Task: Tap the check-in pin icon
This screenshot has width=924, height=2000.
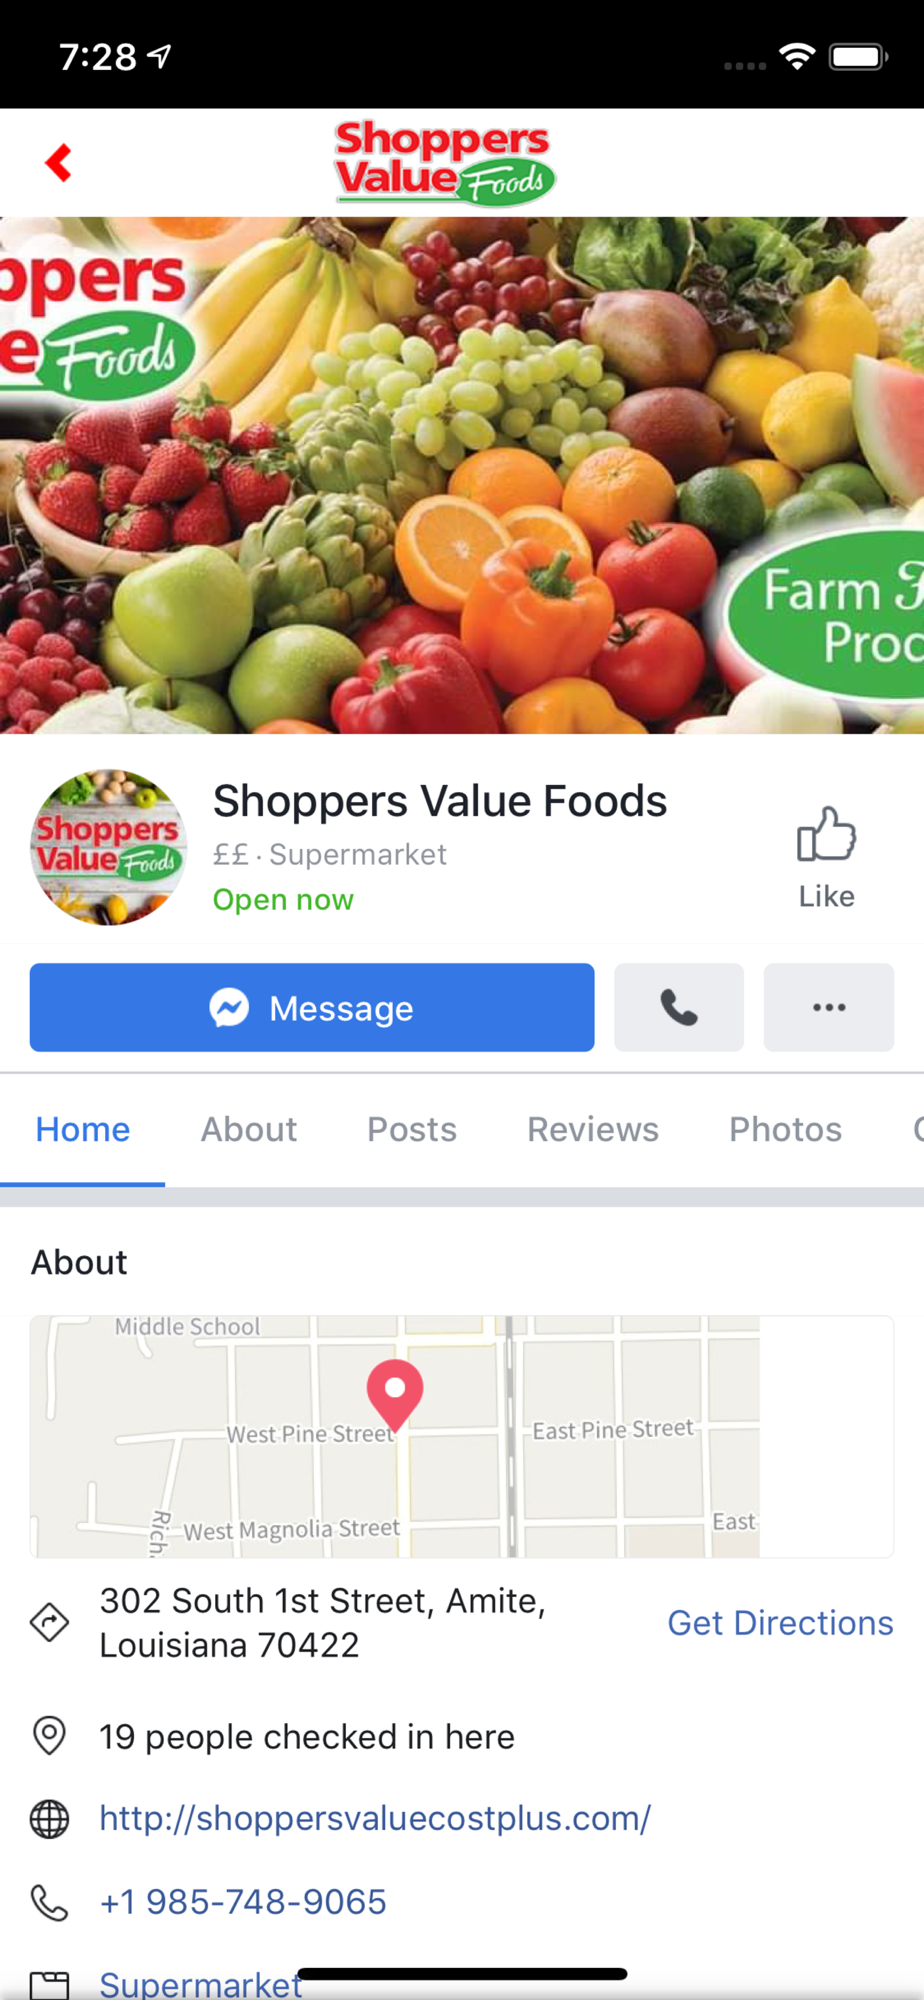Action: click(x=49, y=1736)
